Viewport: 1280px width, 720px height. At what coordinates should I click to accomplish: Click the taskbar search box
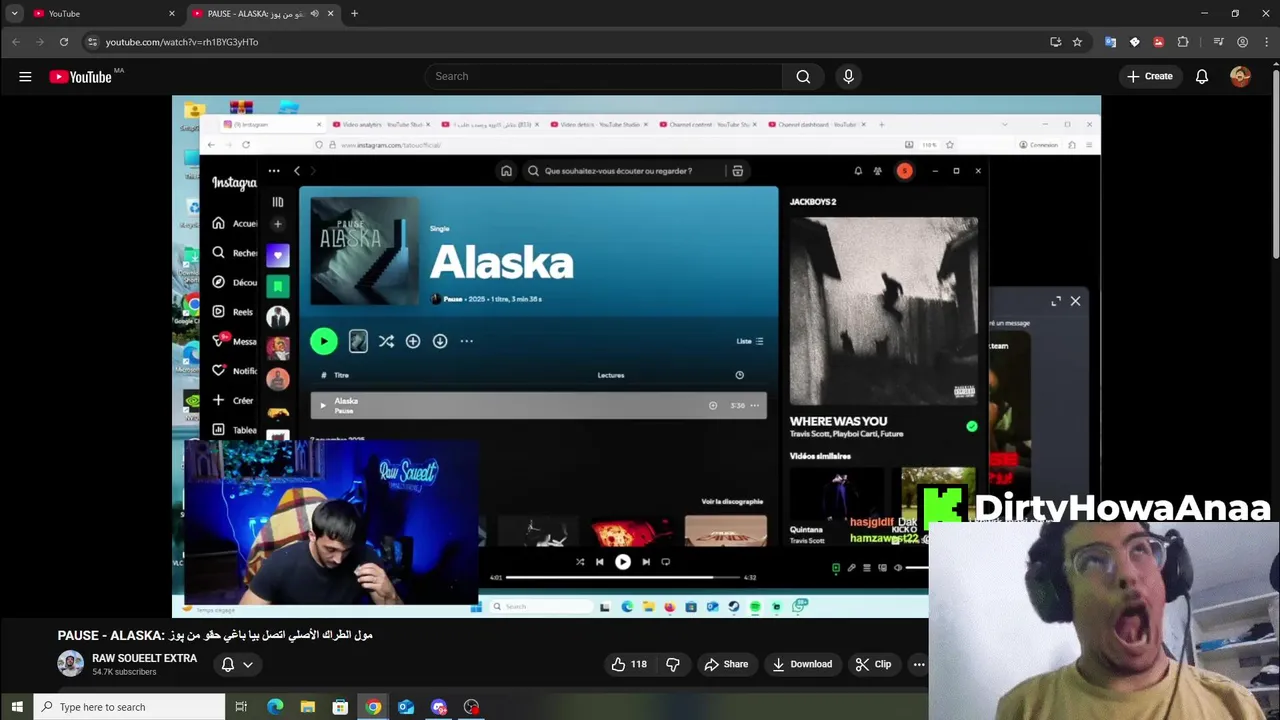[x=130, y=707]
